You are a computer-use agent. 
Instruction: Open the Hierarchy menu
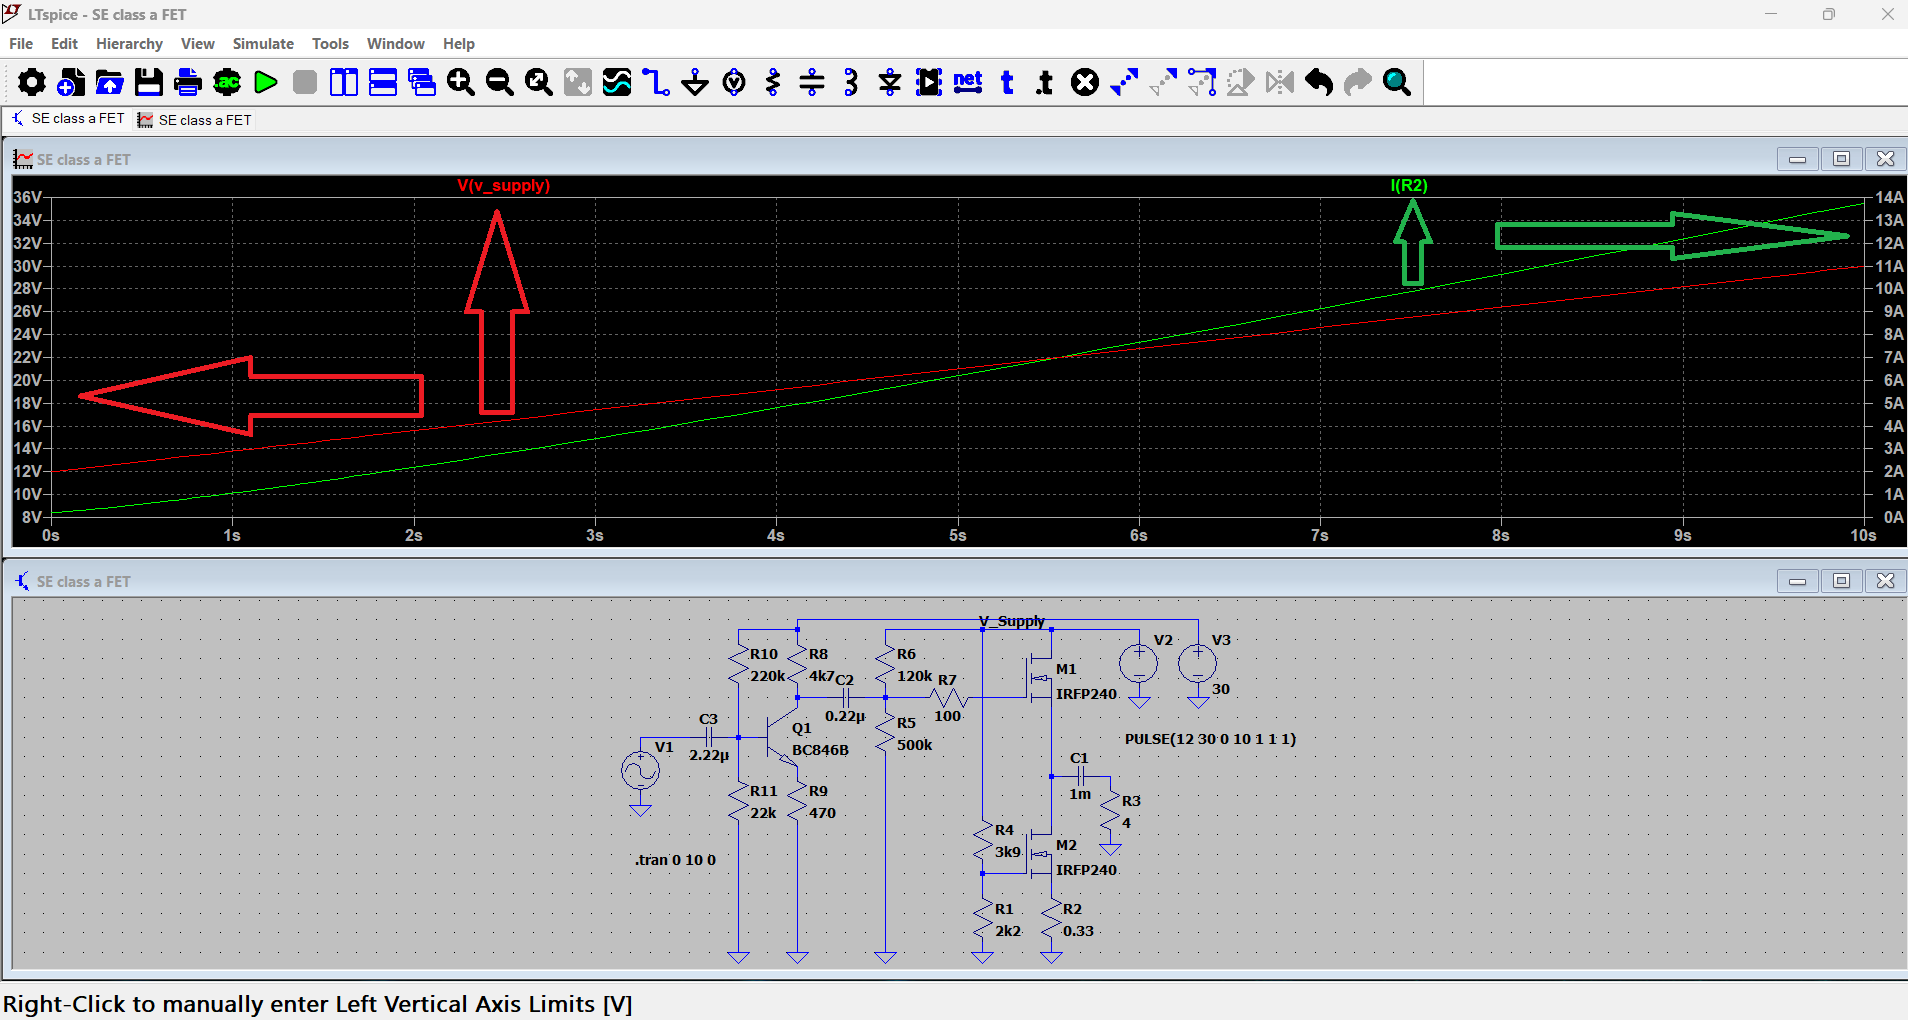[129, 44]
